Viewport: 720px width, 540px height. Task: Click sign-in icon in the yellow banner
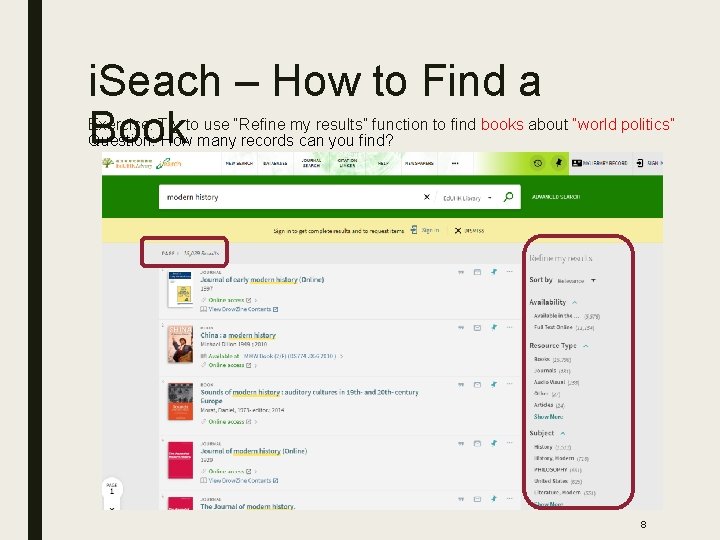[x=414, y=230]
